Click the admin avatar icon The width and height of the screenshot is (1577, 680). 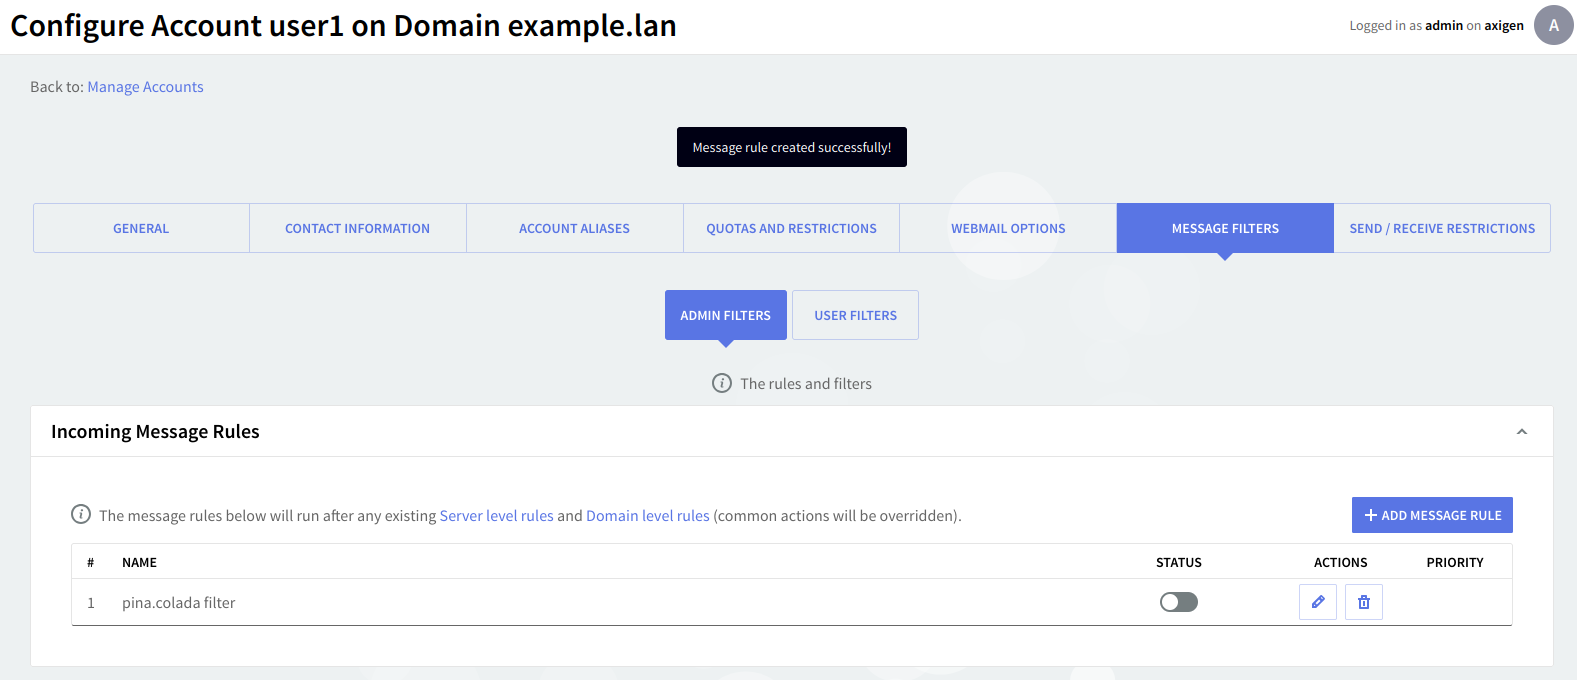pos(1553,25)
